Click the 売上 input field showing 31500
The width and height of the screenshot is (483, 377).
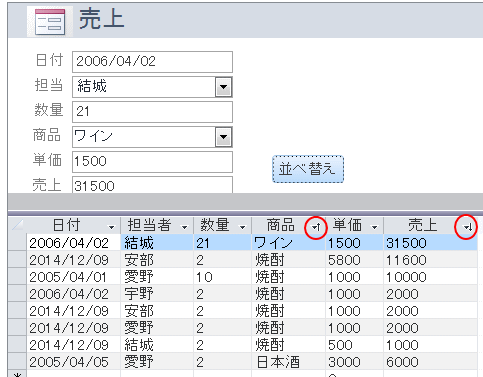pos(152,185)
